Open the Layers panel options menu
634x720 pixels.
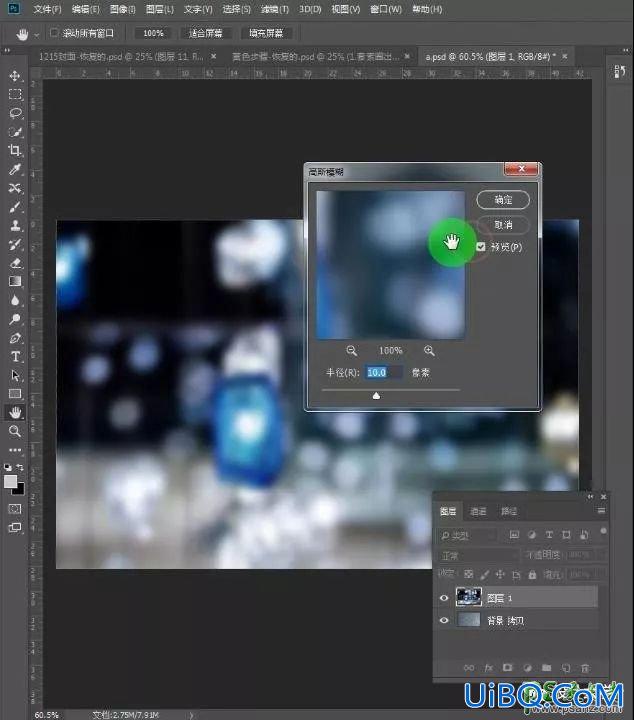tap(601, 511)
